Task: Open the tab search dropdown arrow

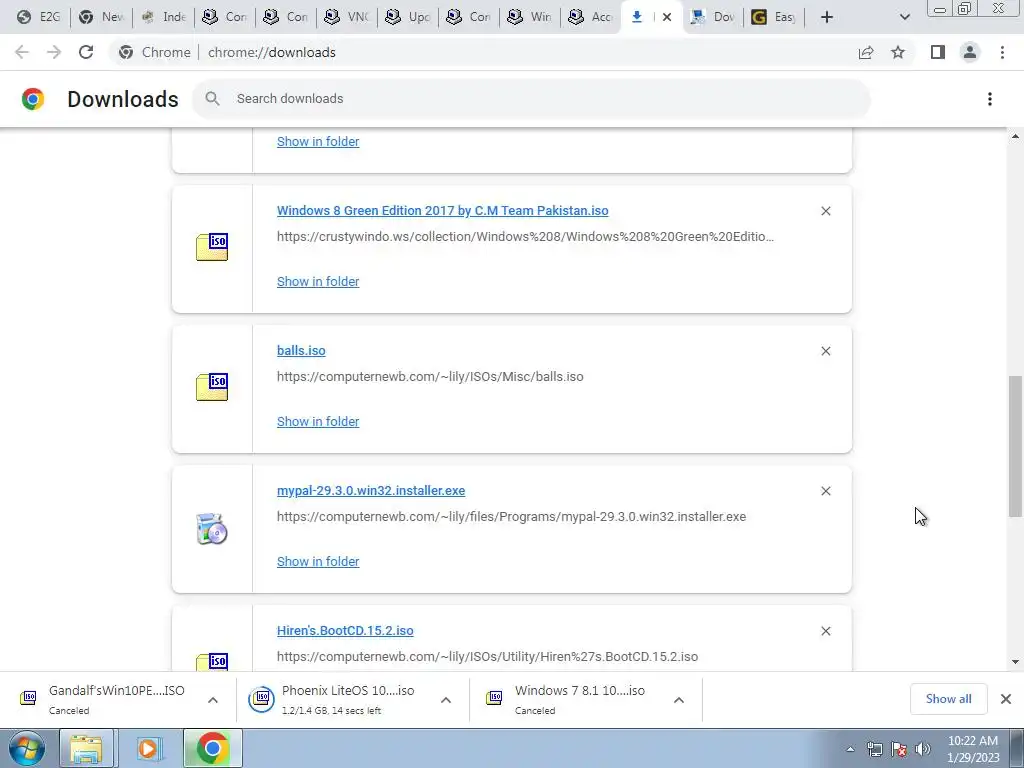Action: (904, 17)
